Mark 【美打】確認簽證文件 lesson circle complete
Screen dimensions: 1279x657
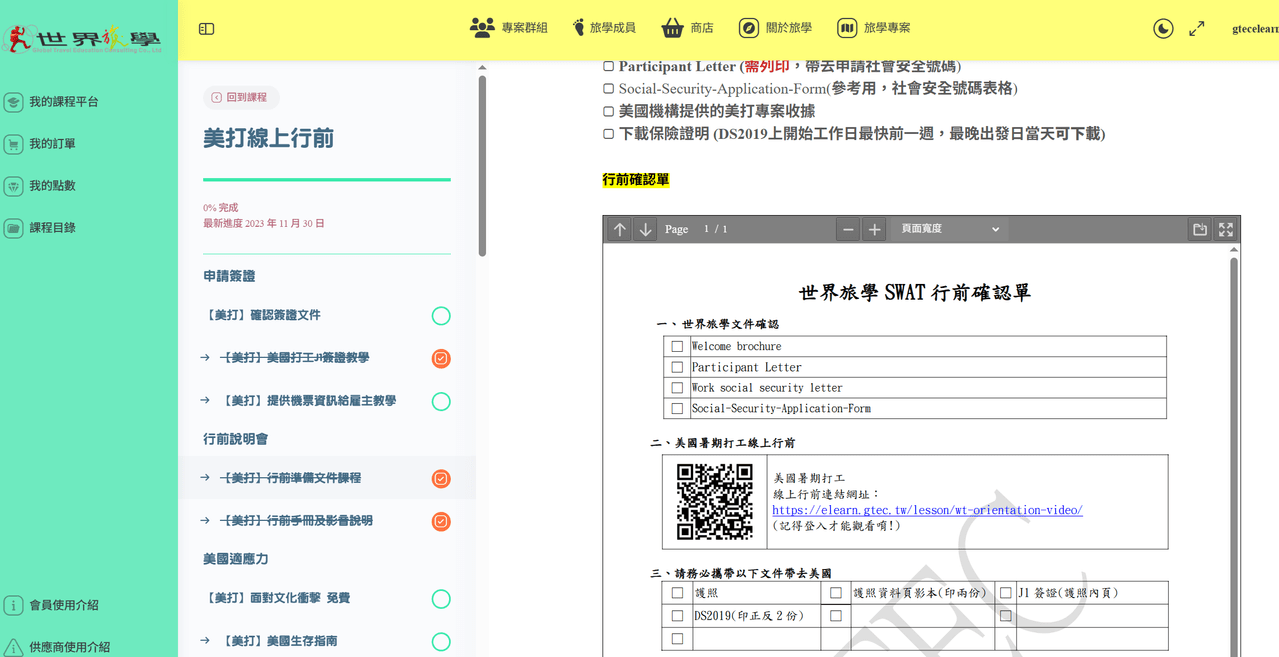click(441, 316)
